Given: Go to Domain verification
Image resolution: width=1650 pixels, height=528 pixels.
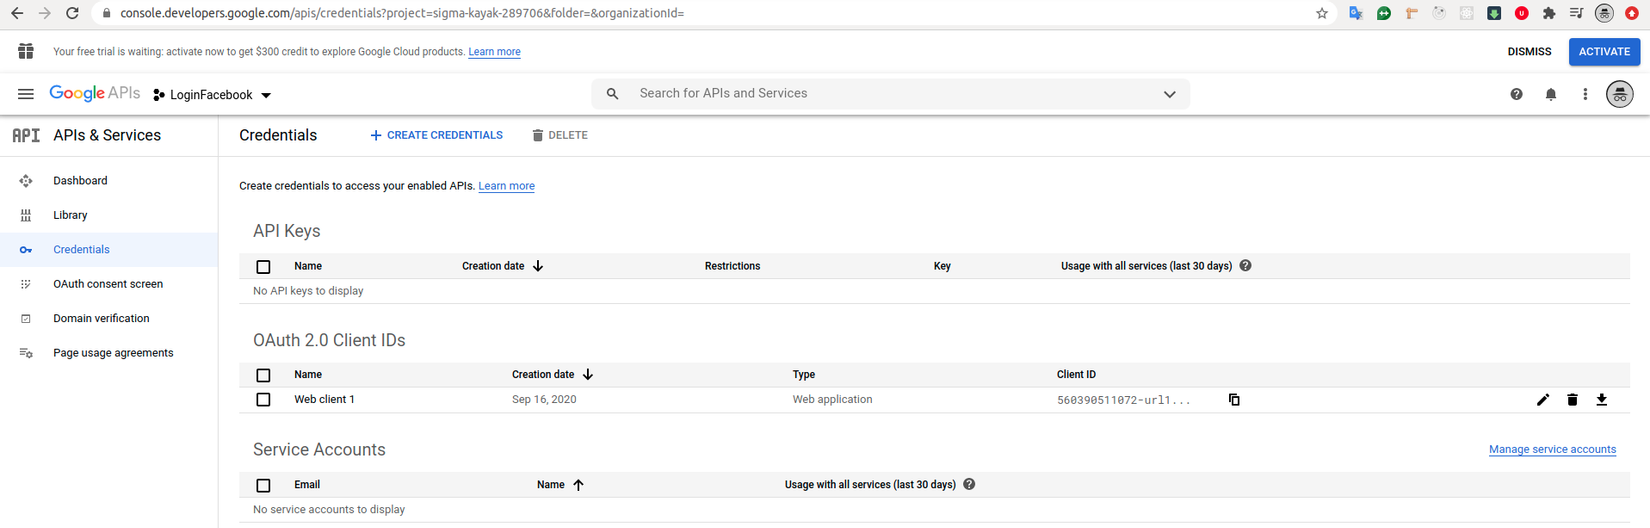Looking at the screenshot, I should 101,318.
